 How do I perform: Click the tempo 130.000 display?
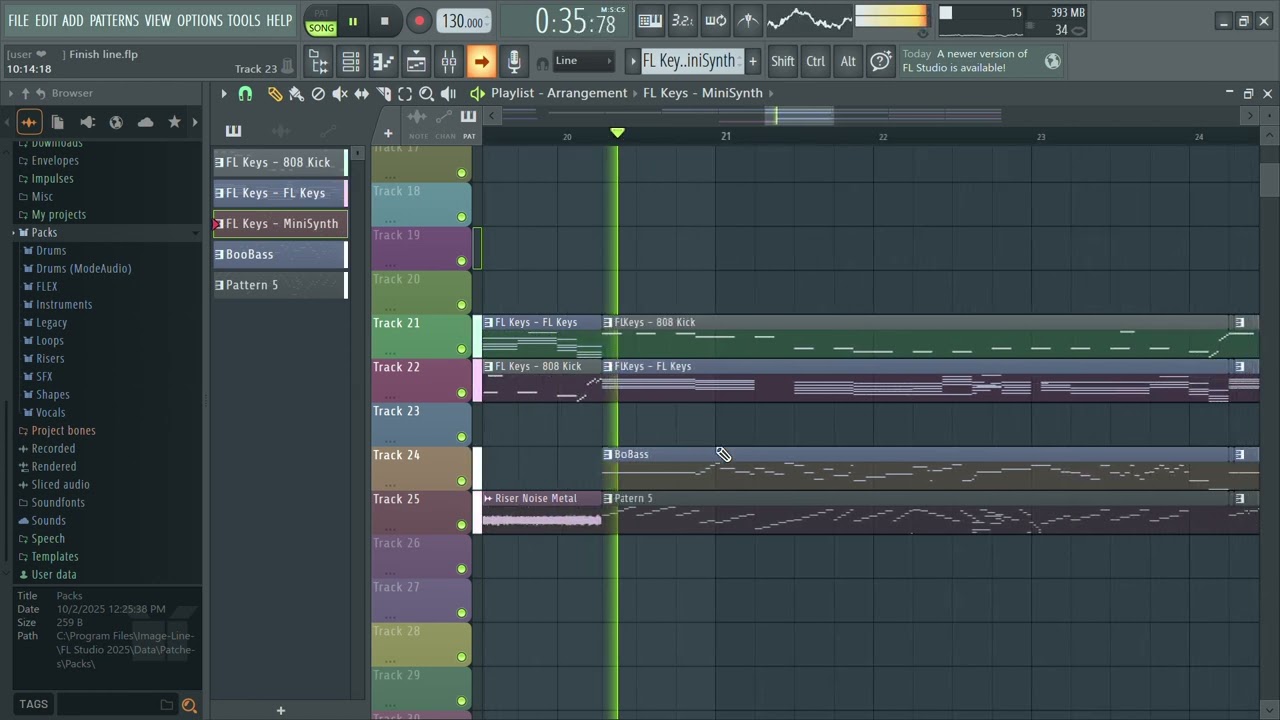(x=463, y=21)
